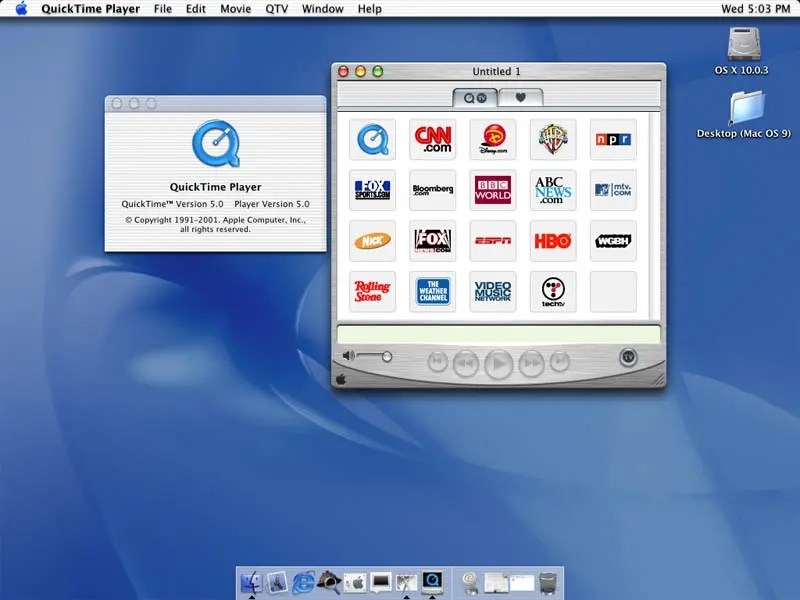Open the NPR channel
800x600 pixels.
coord(613,139)
